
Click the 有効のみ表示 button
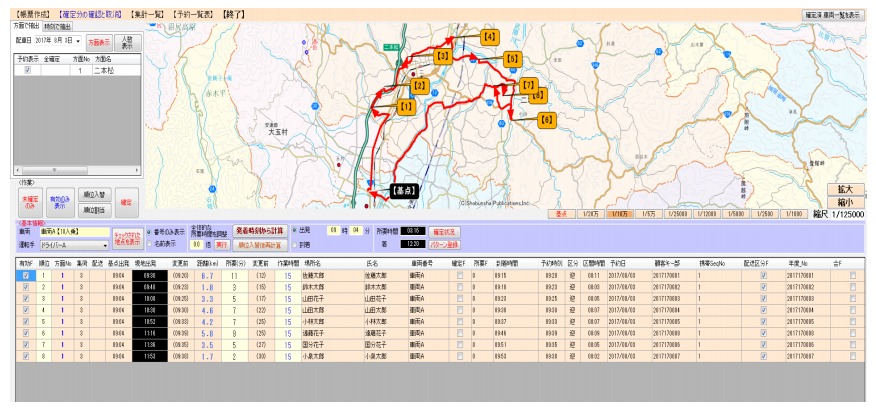click(x=60, y=202)
